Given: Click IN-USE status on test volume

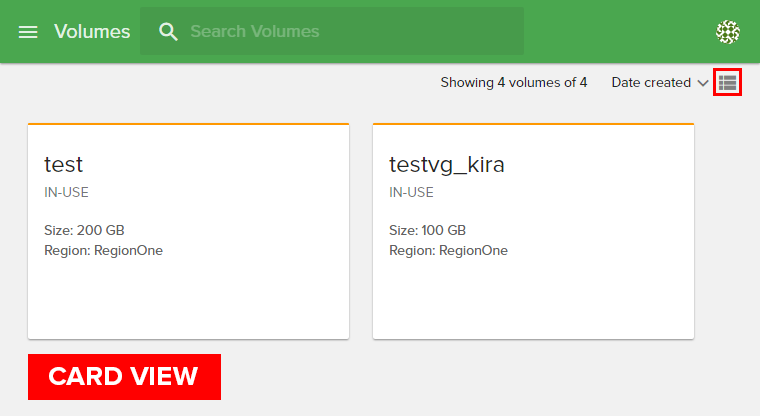Looking at the screenshot, I should (67, 193).
